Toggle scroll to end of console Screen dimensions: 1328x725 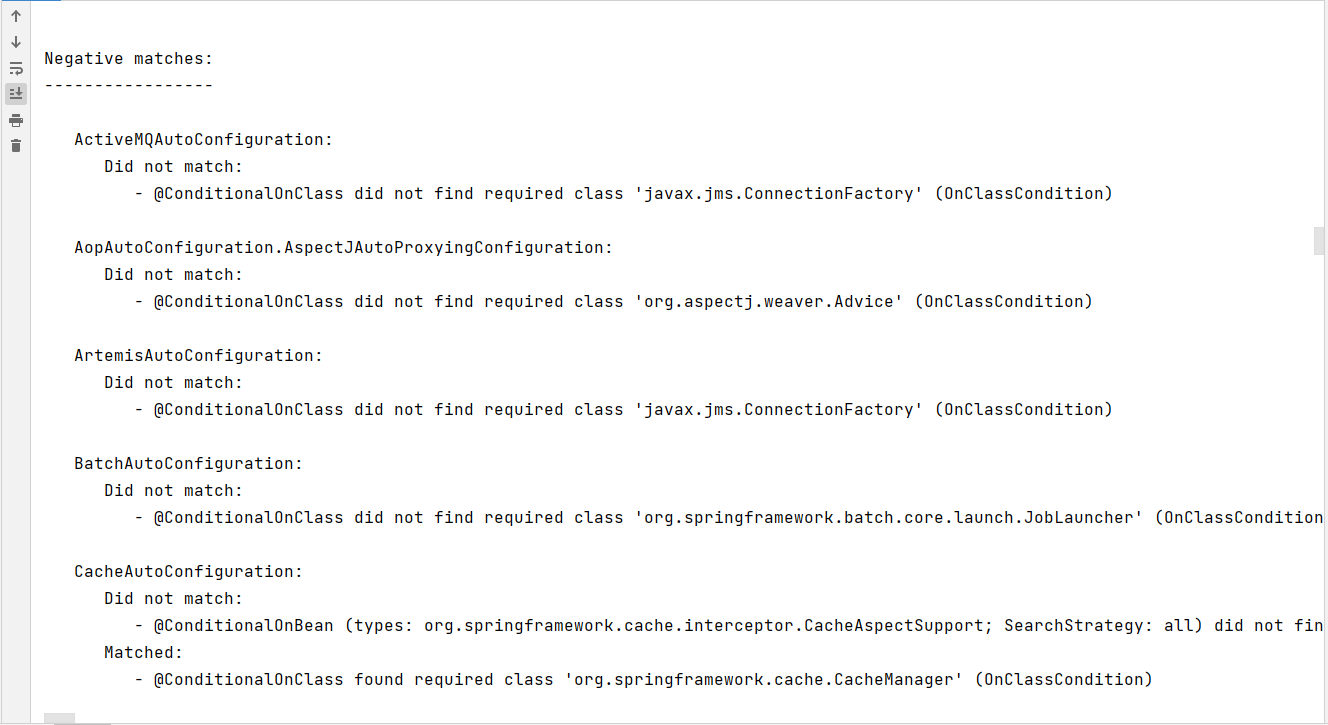pos(16,94)
